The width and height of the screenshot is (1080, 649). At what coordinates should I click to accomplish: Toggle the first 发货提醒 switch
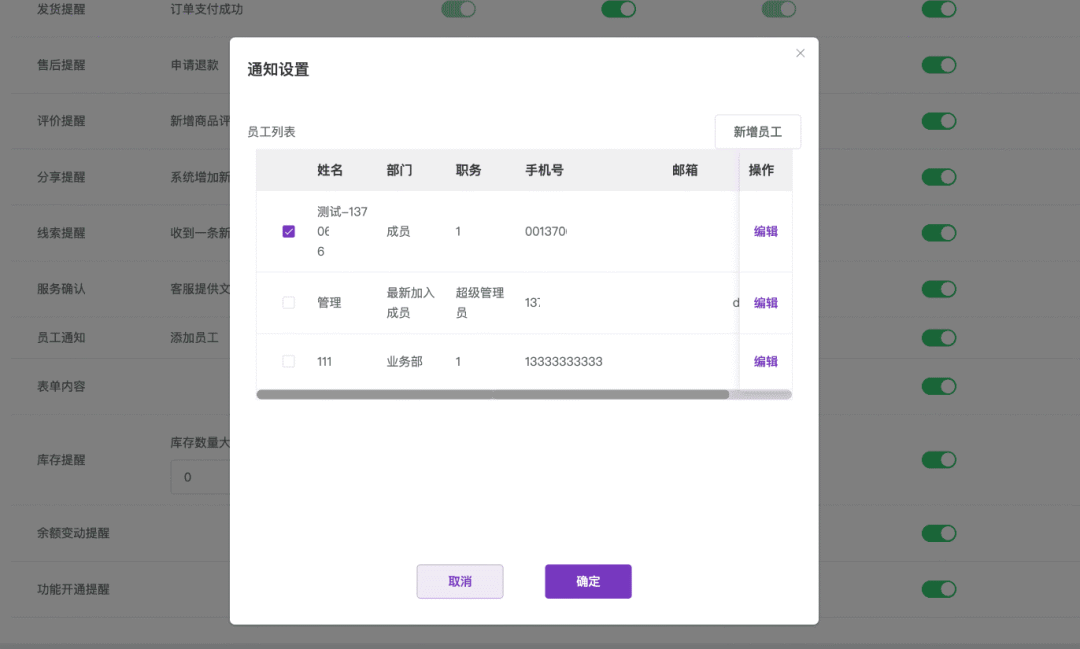(458, 9)
